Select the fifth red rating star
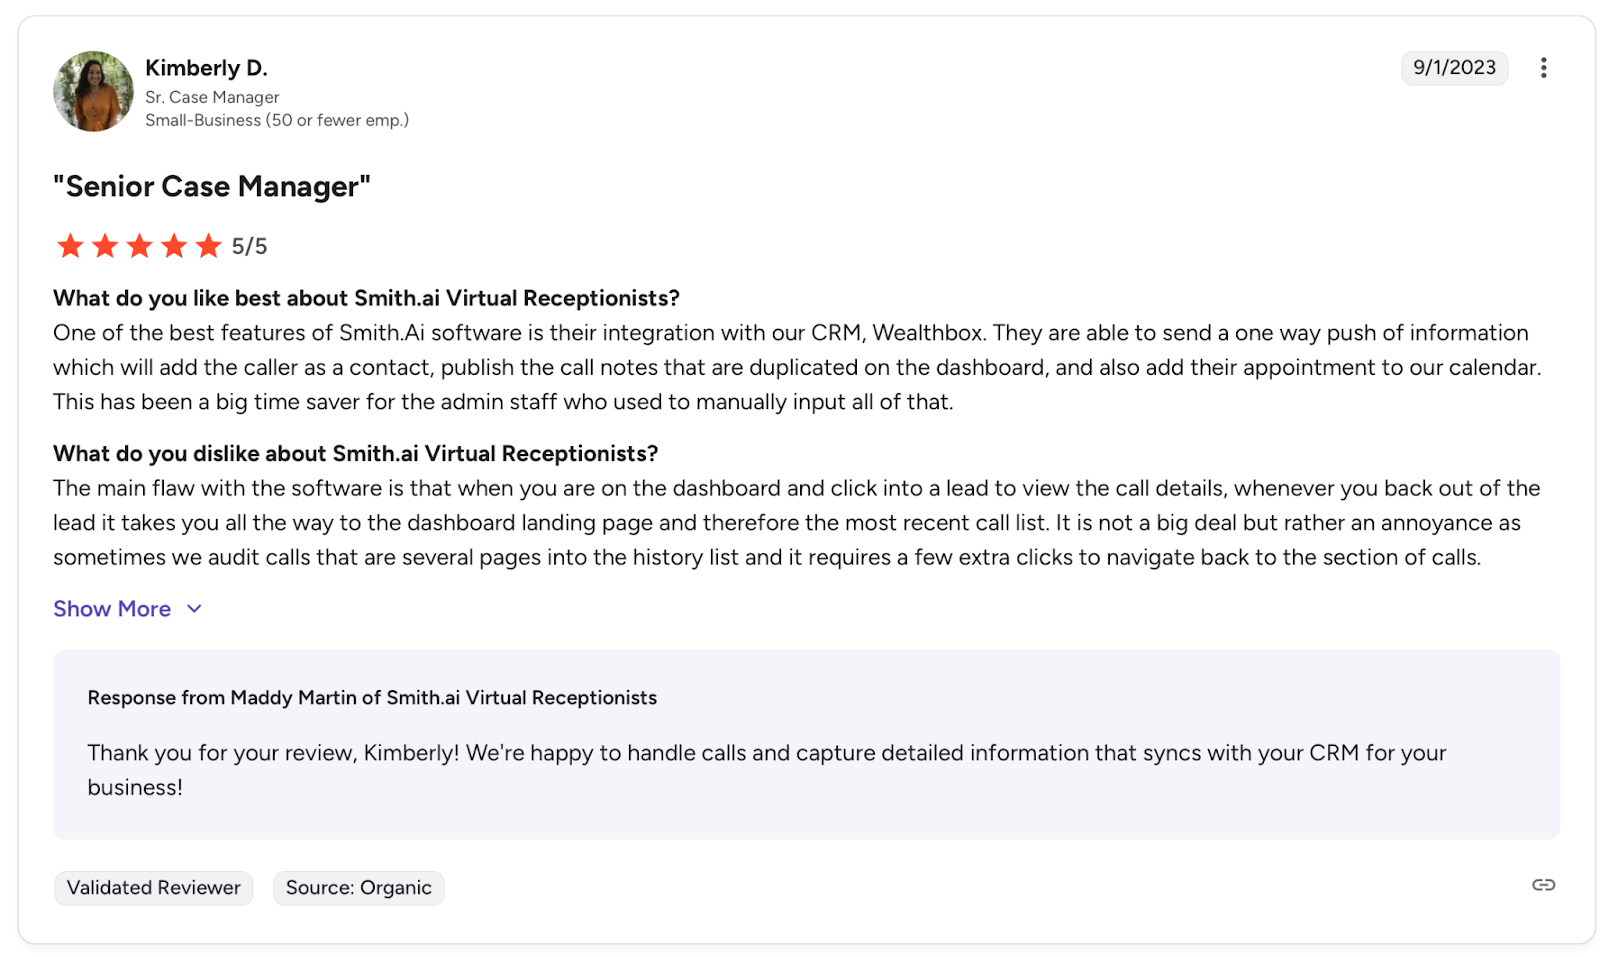1600x957 pixels. [208, 246]
